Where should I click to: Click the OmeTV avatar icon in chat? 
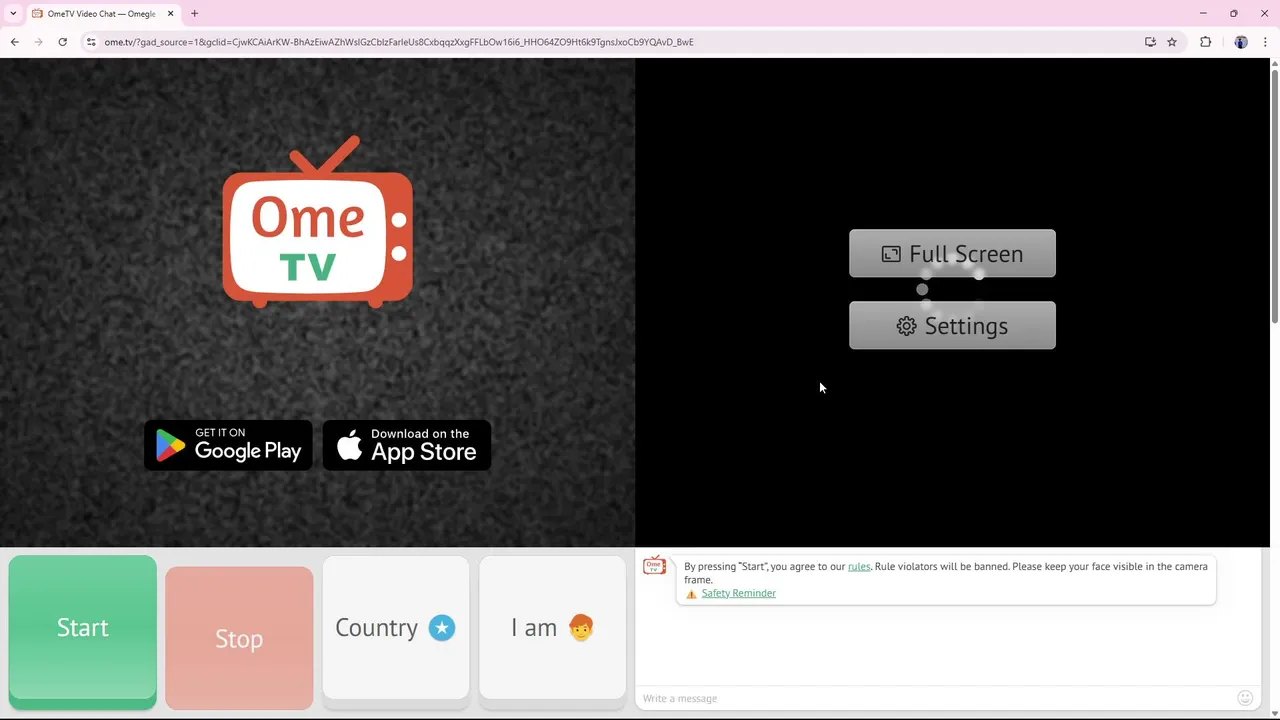[655, 566]
